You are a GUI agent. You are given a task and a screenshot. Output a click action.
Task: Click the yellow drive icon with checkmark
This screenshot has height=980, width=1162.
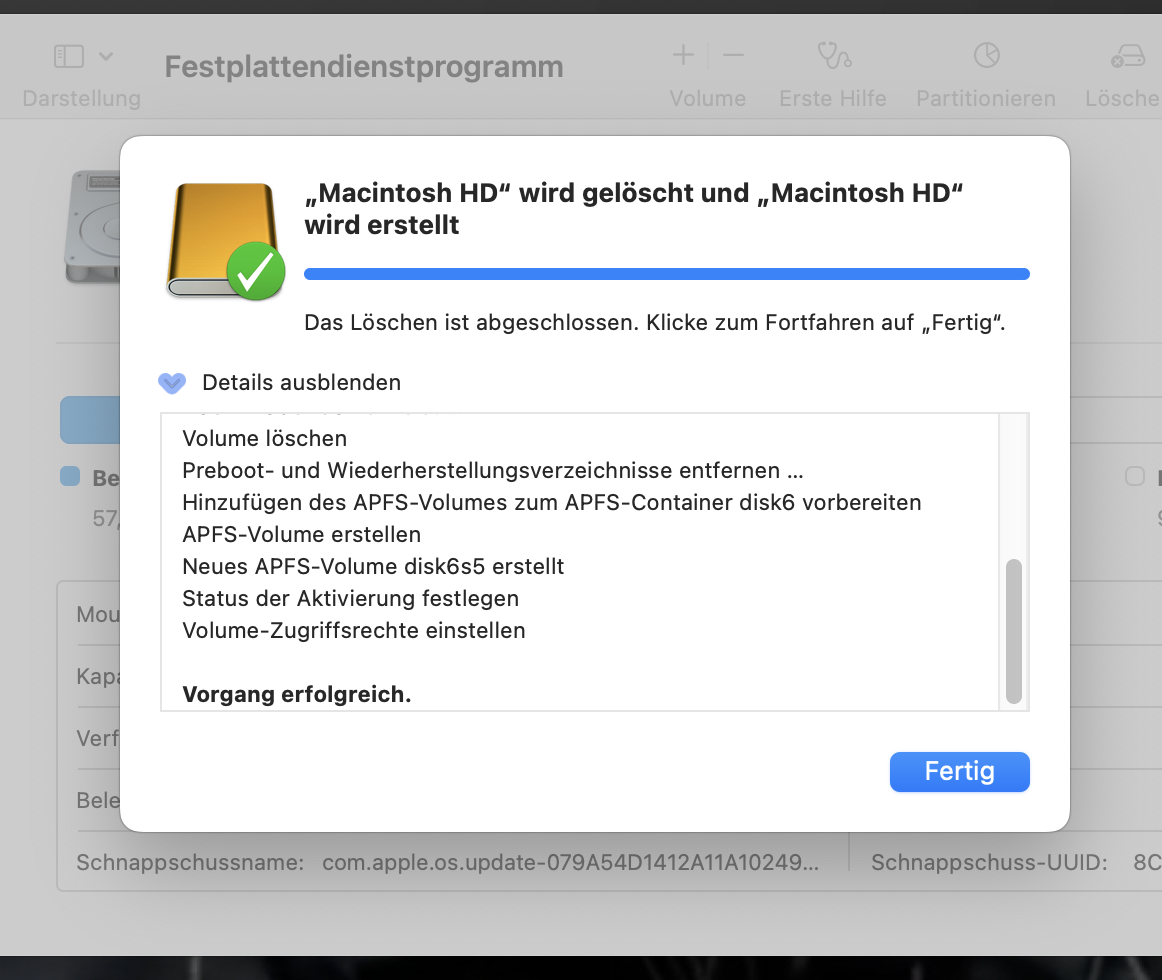click(225, 241)
